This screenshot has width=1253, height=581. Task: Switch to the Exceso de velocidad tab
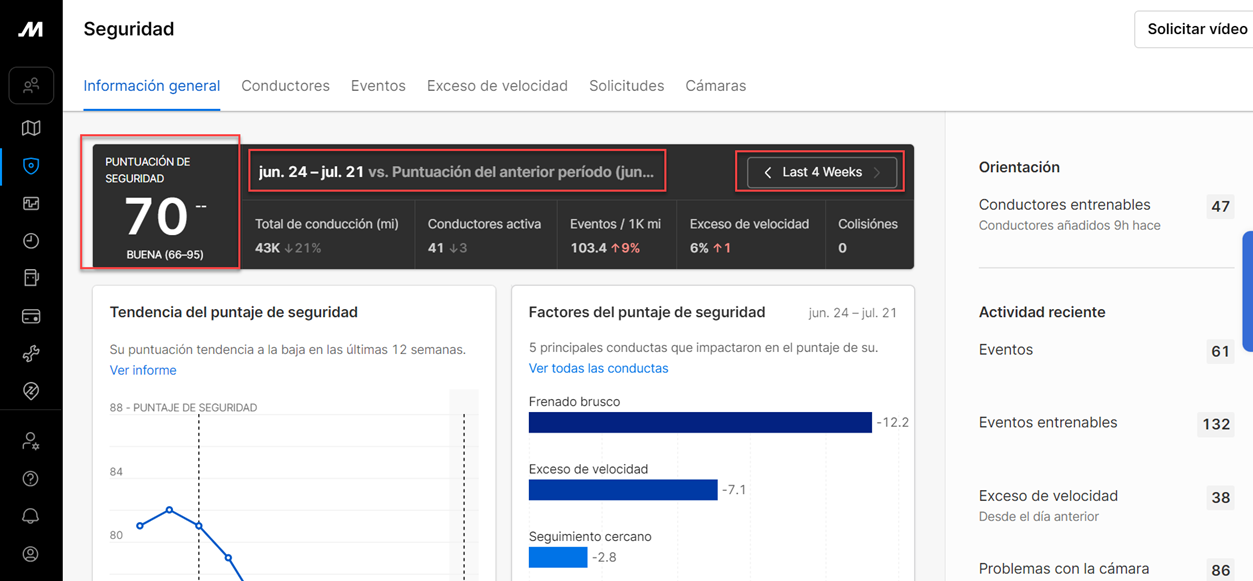(x=497, y=86)
